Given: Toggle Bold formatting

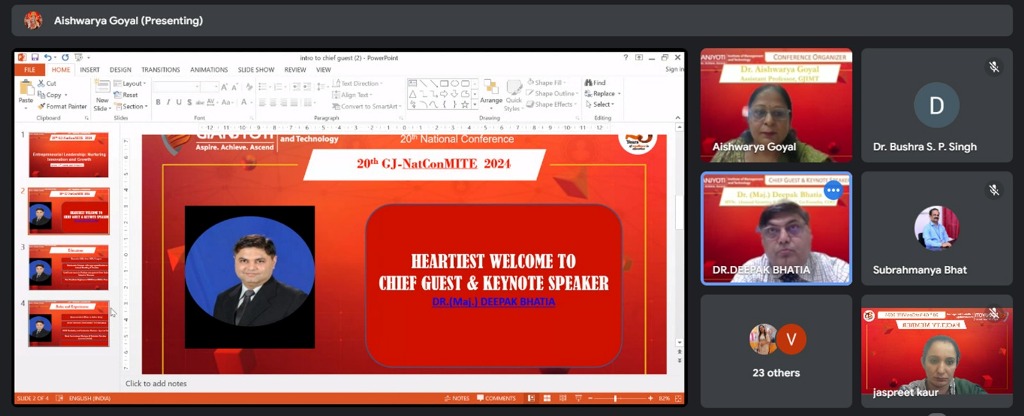Looking at the screenshot, I should pos(159,103).
